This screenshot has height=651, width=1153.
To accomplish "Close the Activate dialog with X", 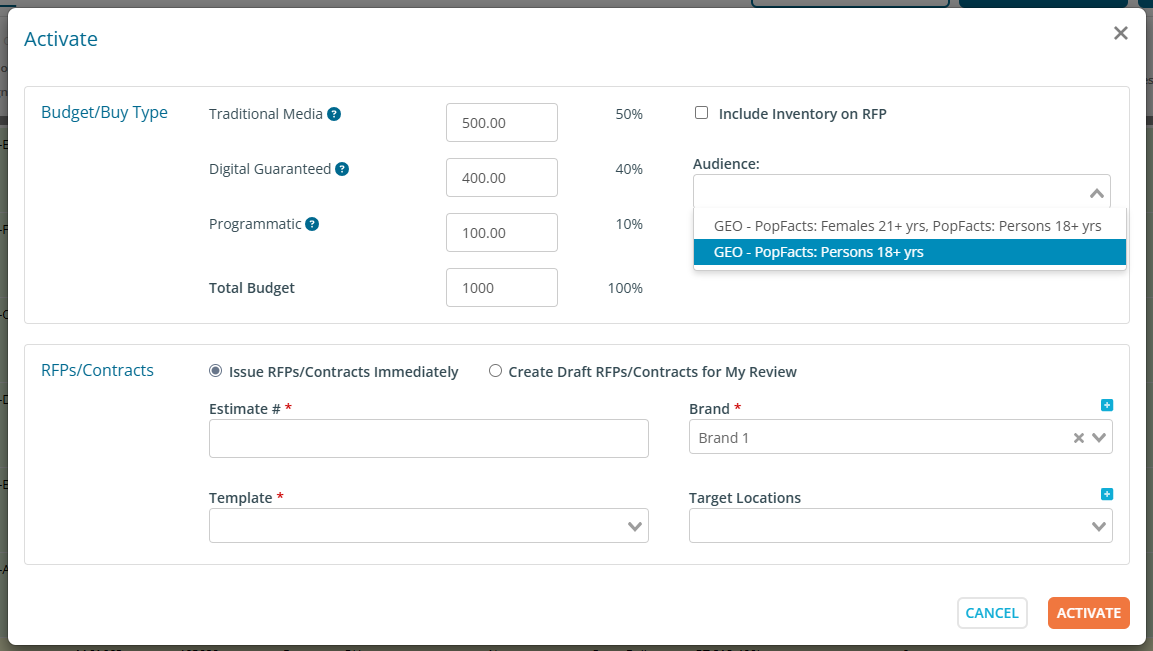I will coord(1120,33).
